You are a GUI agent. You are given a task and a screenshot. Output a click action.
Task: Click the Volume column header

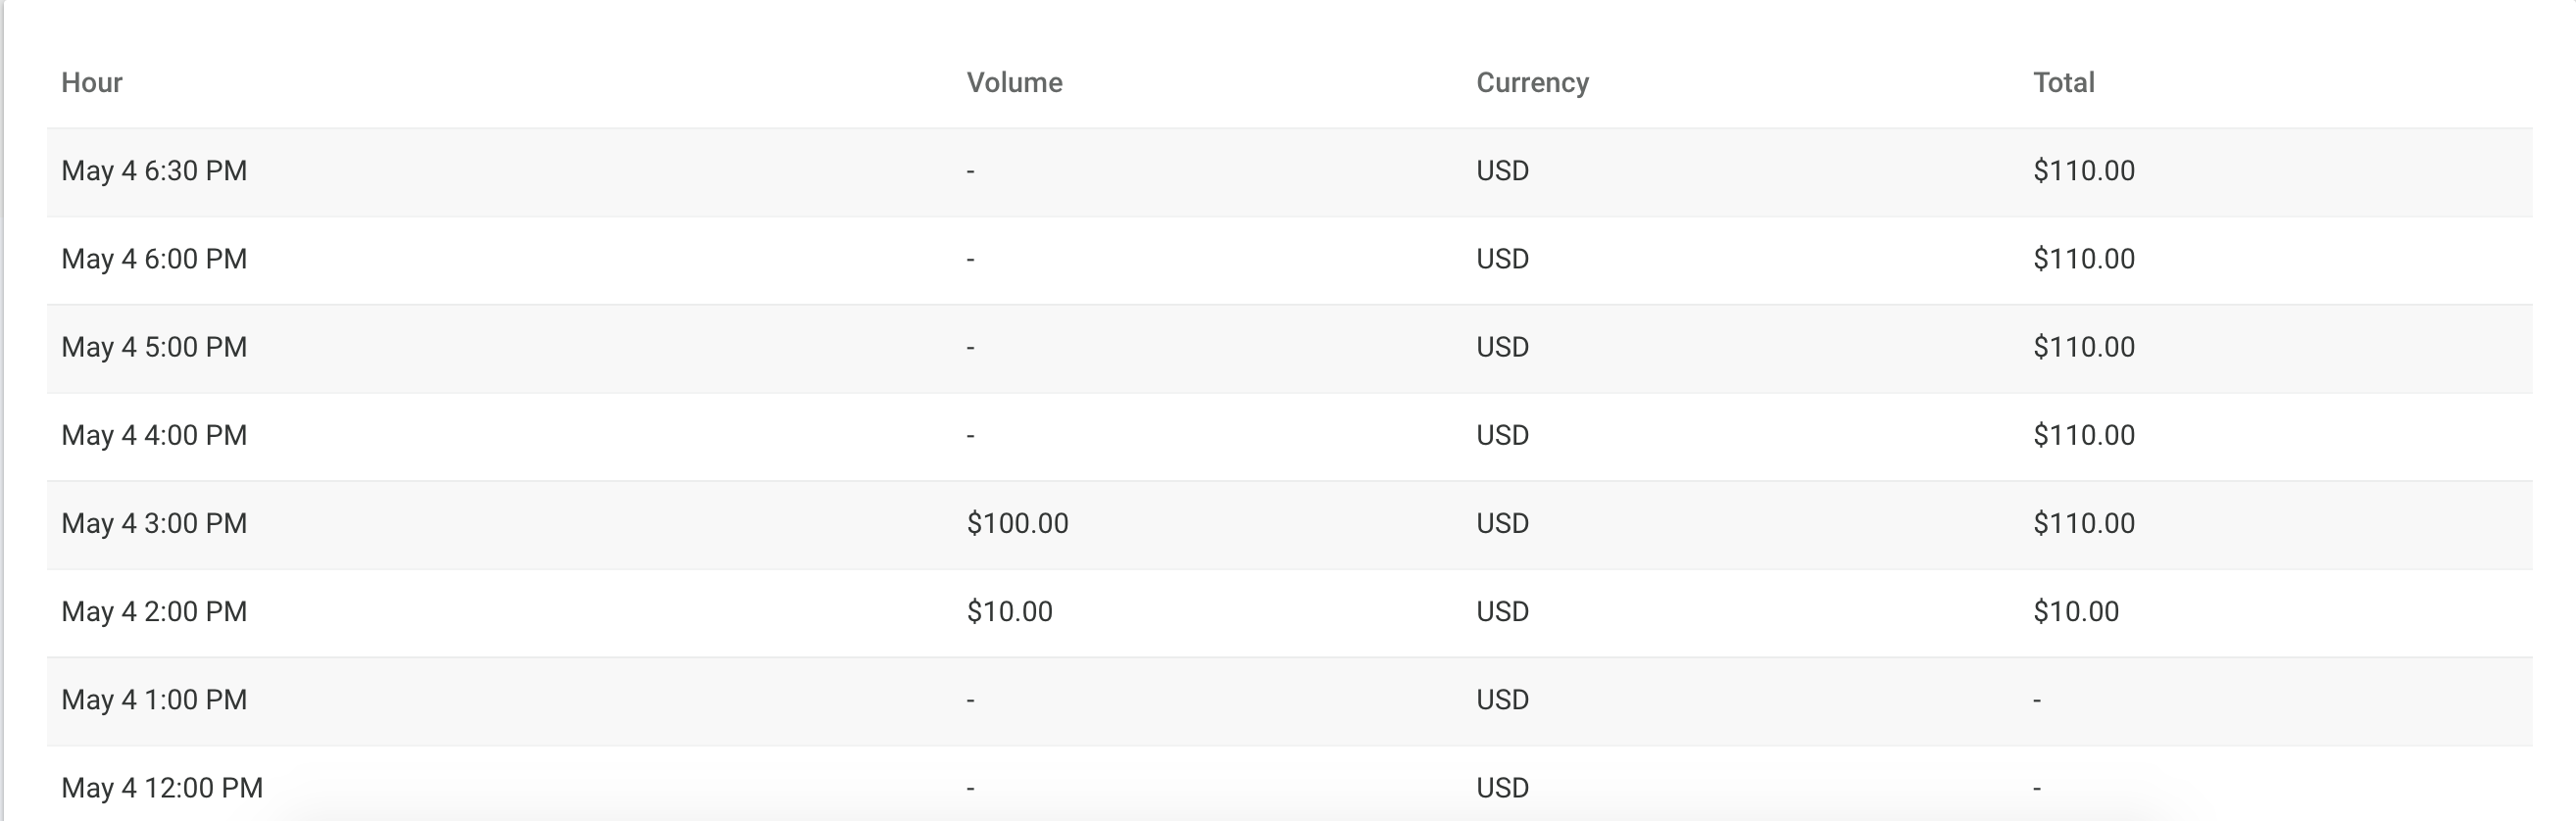(1014, 82)
